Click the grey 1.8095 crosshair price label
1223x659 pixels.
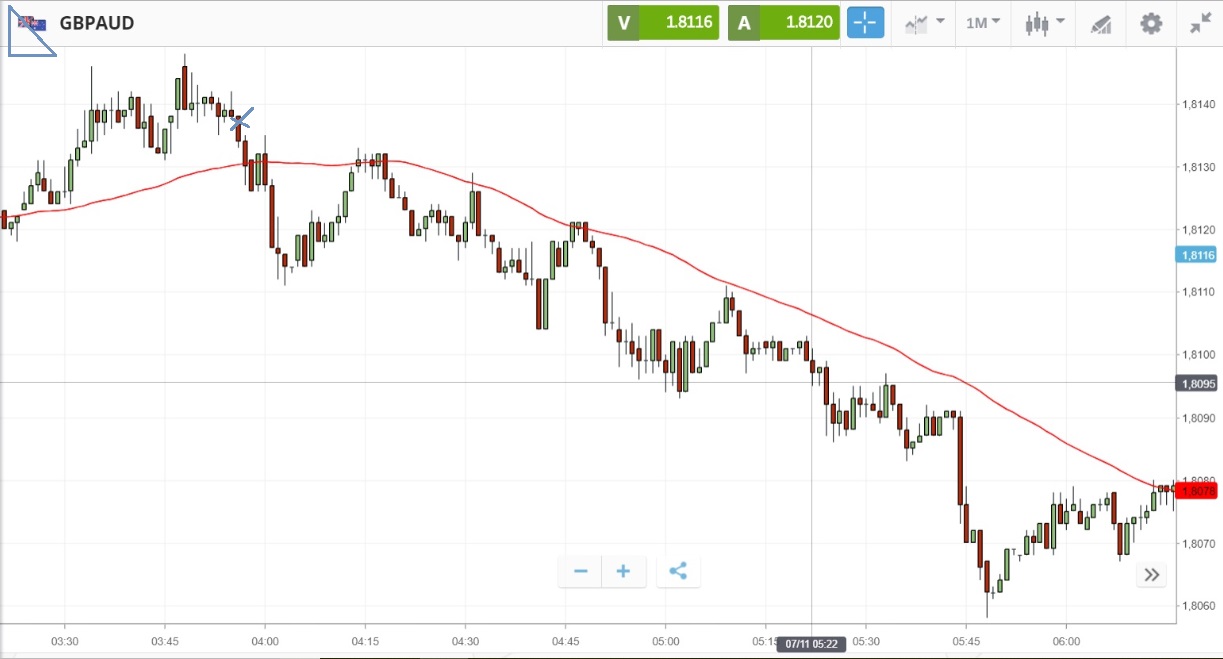point(1198,383)
